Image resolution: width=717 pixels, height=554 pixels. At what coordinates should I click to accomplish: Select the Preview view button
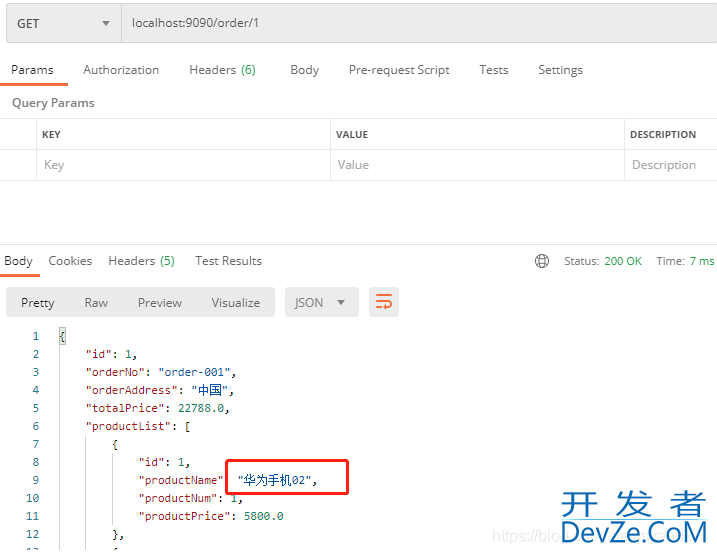(160, 303)
